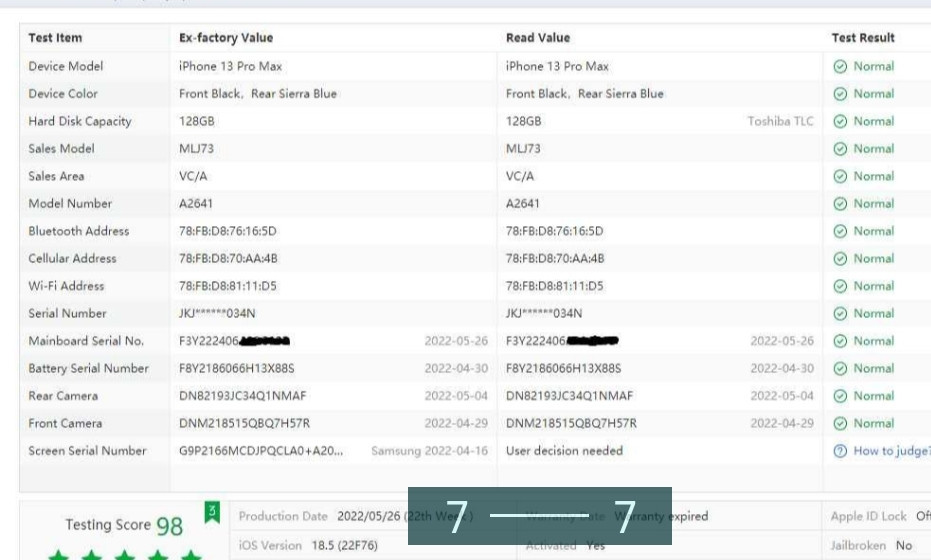Click the Read Value column header

[537, 38]
